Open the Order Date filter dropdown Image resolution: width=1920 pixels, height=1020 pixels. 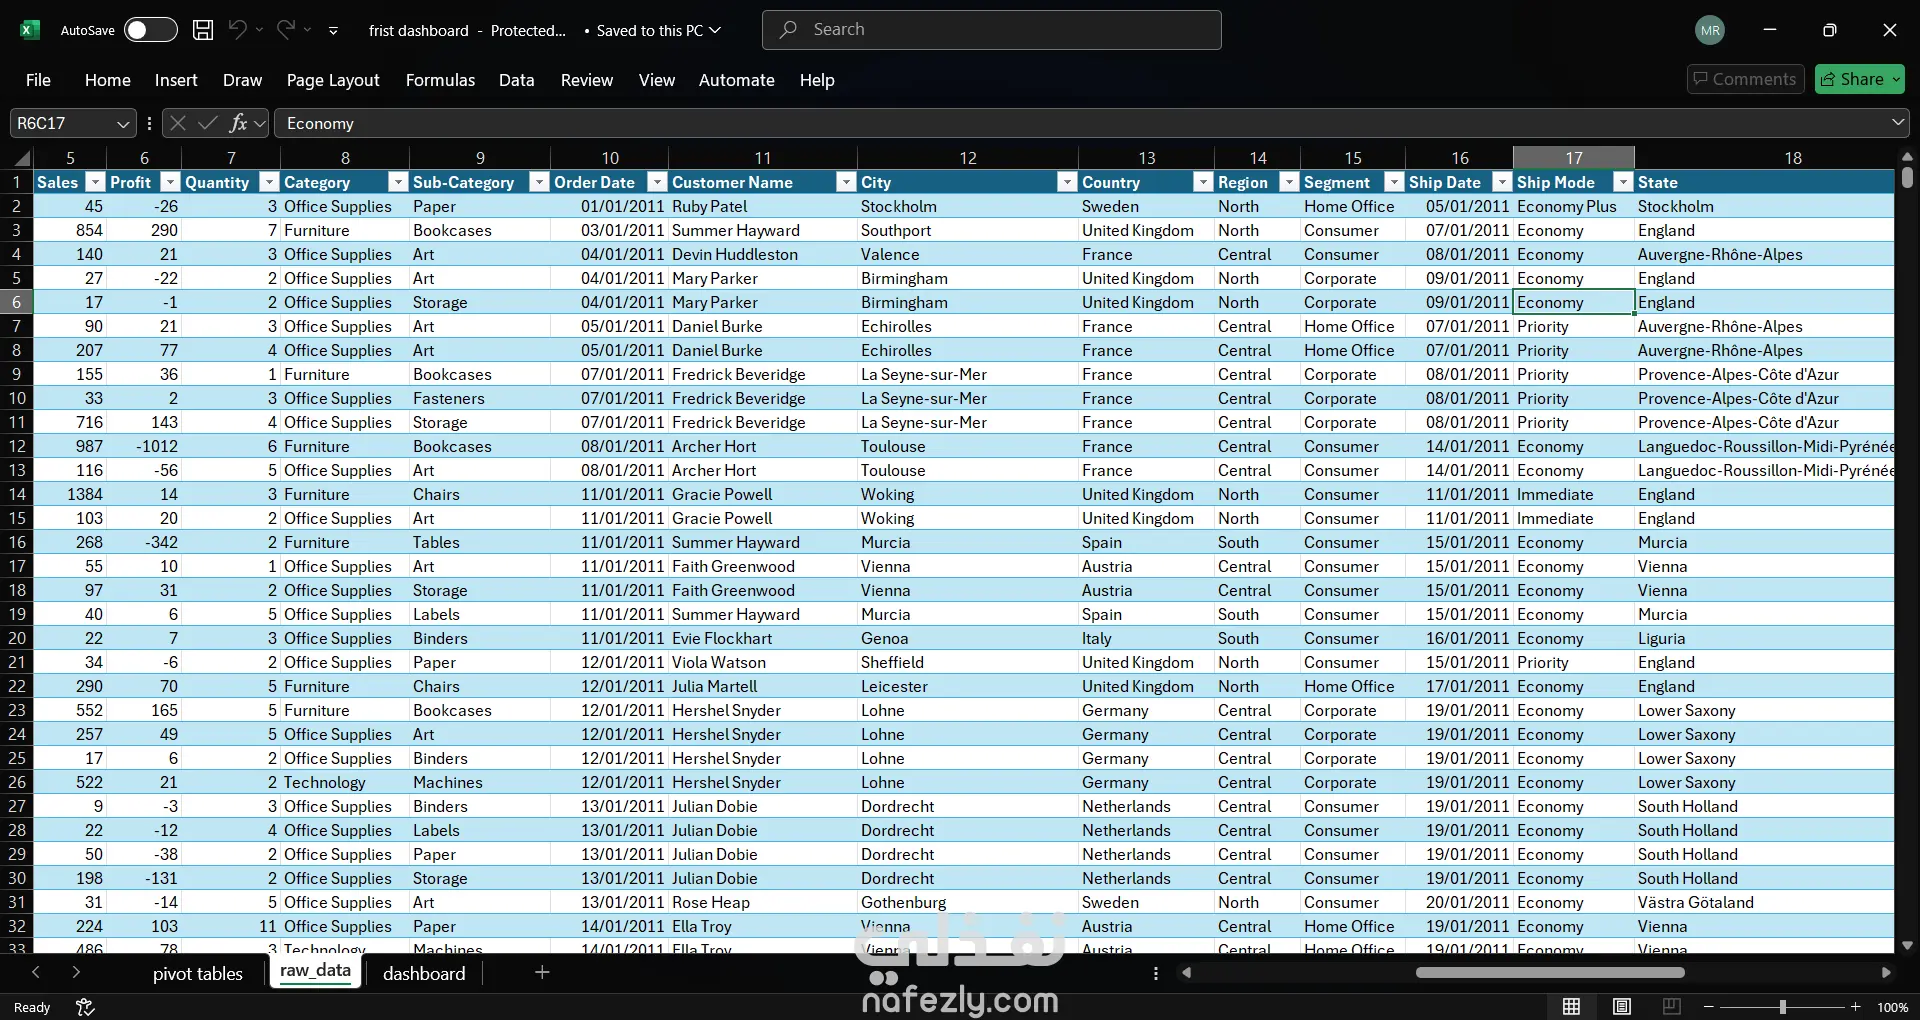click(x=657, y=182)
